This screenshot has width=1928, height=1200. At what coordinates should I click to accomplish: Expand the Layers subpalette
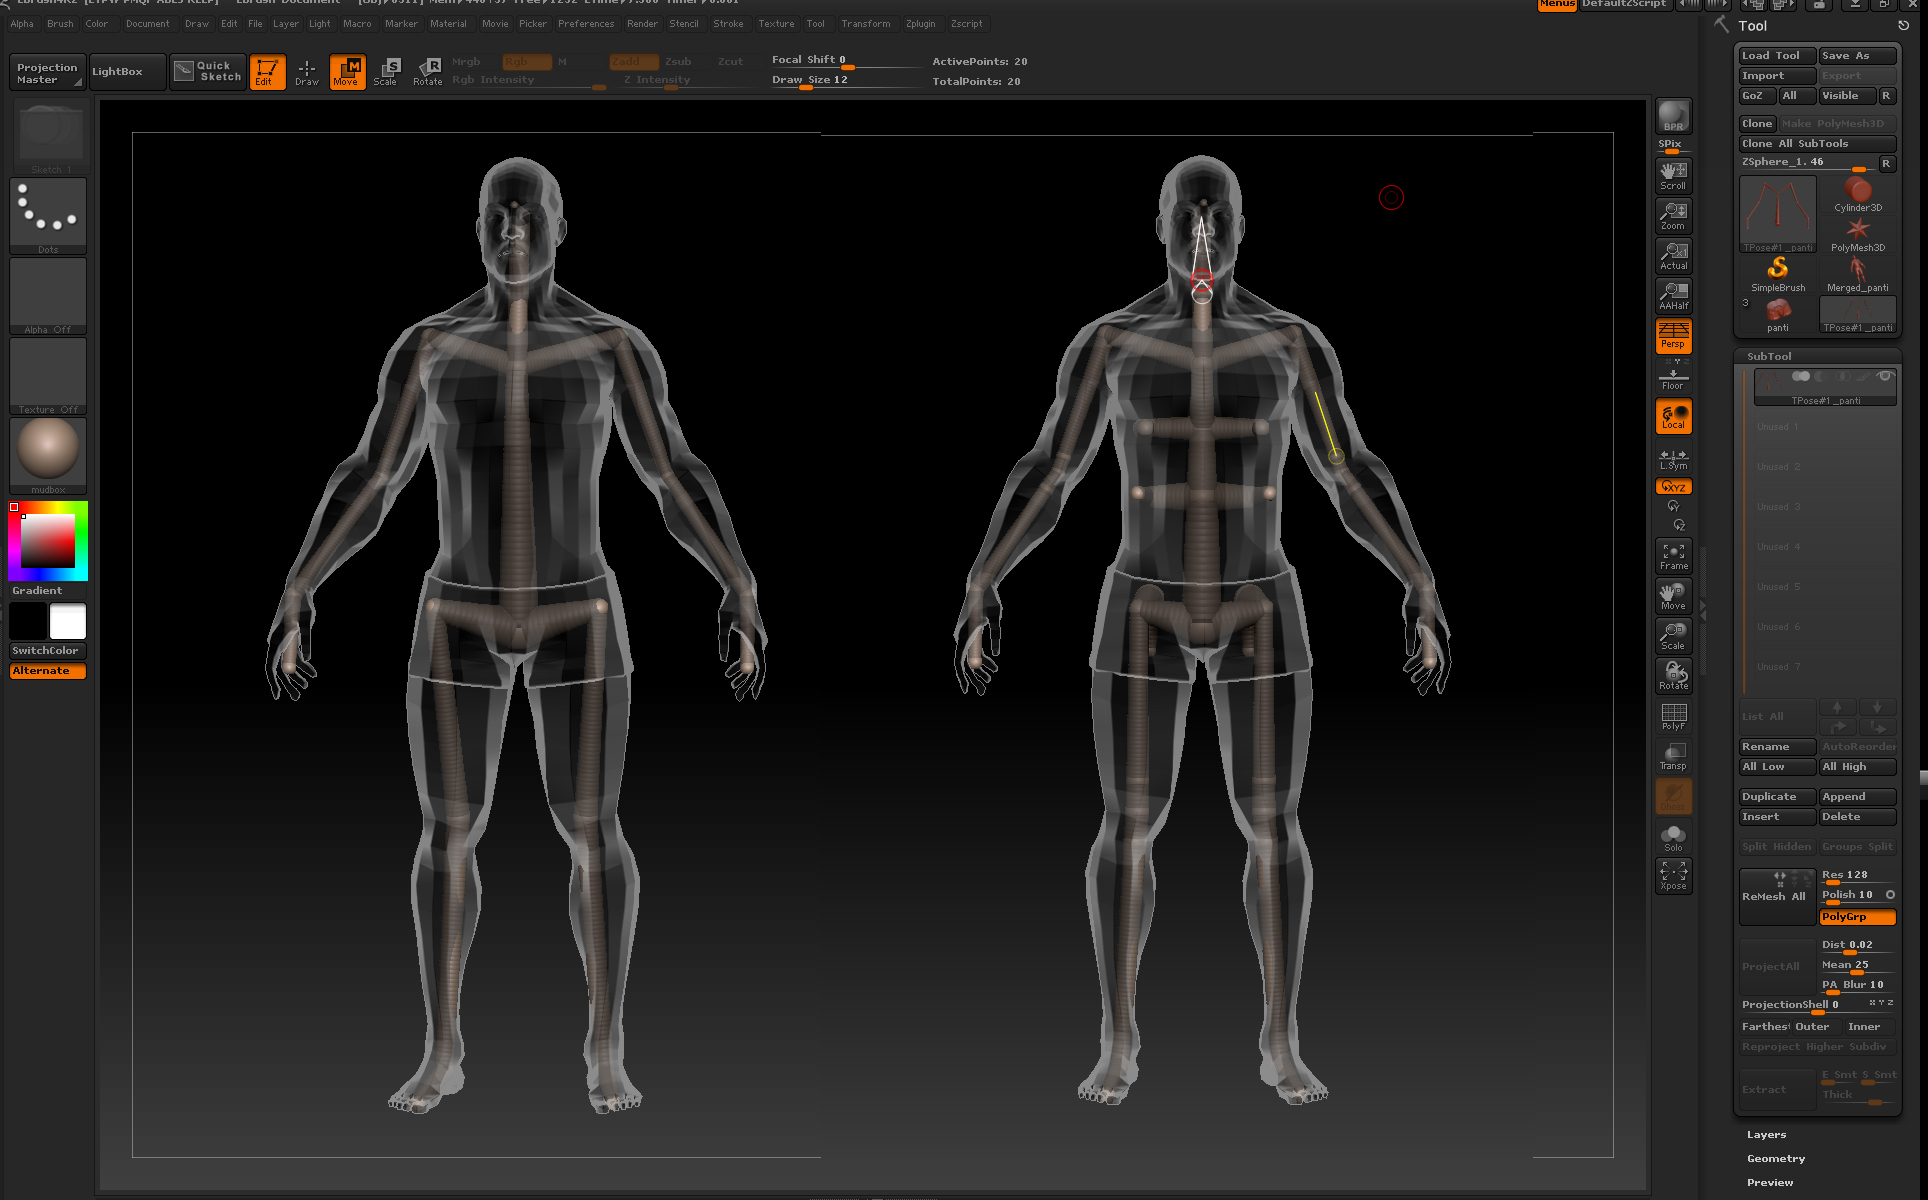(1765, 1133)
